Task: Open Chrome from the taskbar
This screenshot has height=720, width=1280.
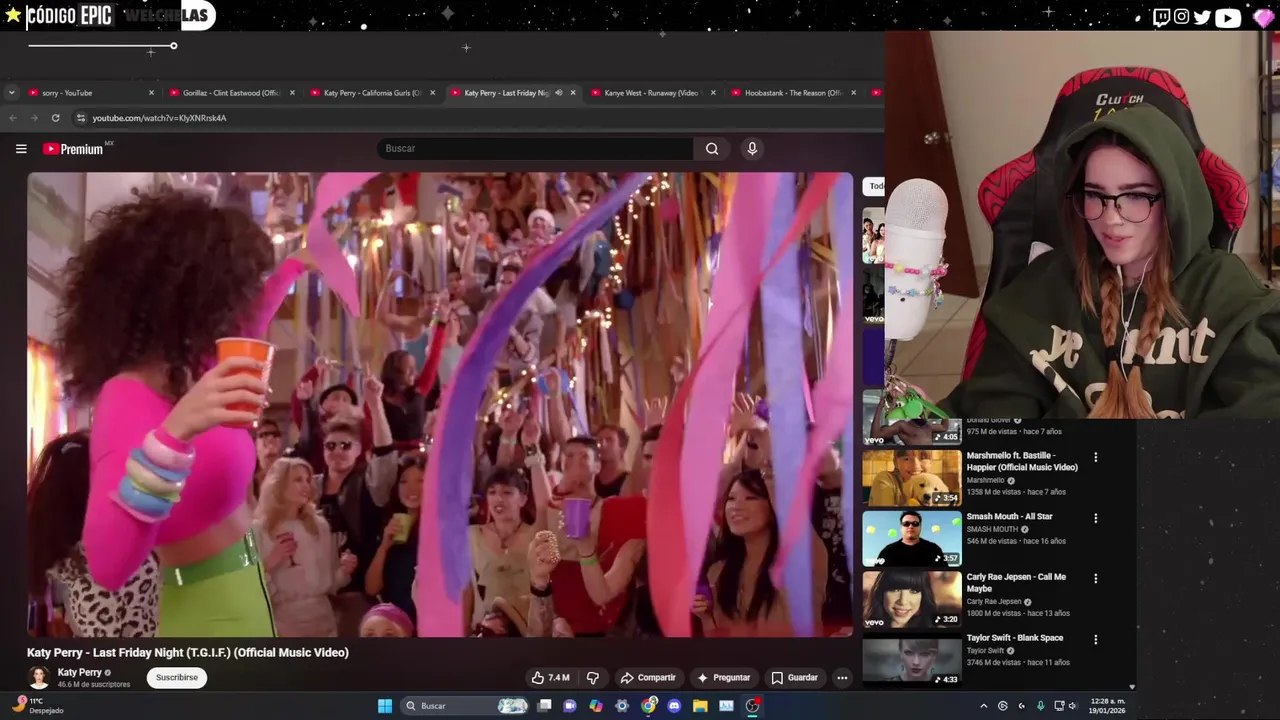Action: pos(648,706)
